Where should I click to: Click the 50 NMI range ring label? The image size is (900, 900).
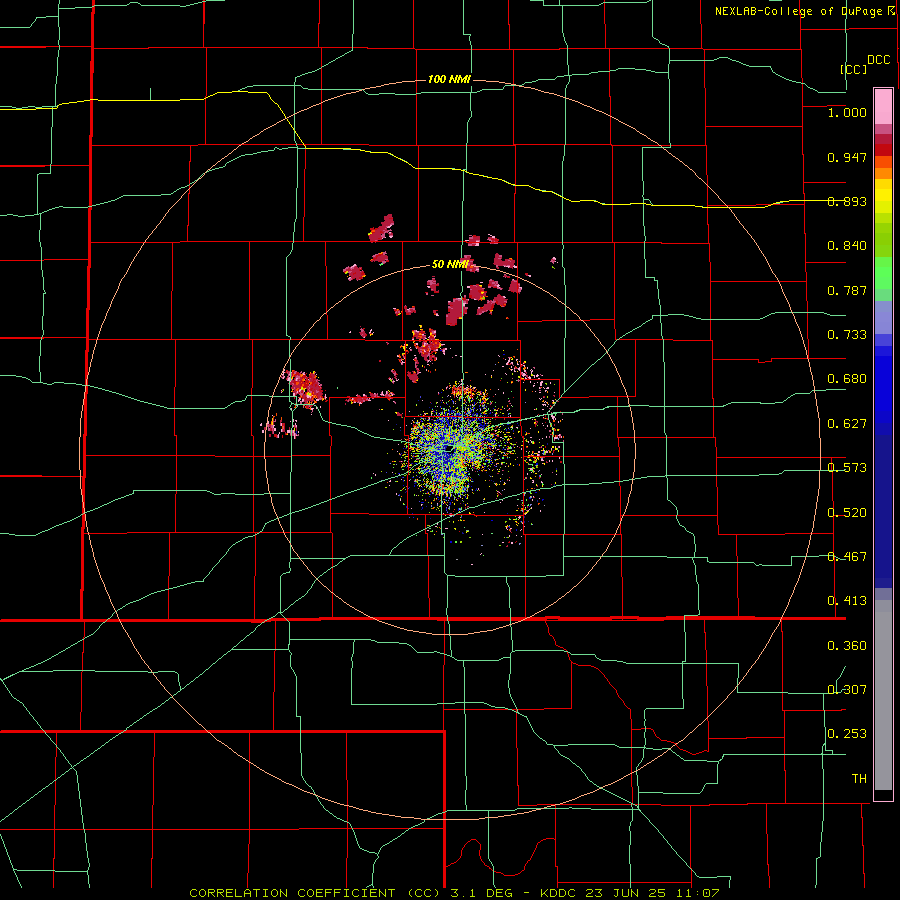click(450, 264)
